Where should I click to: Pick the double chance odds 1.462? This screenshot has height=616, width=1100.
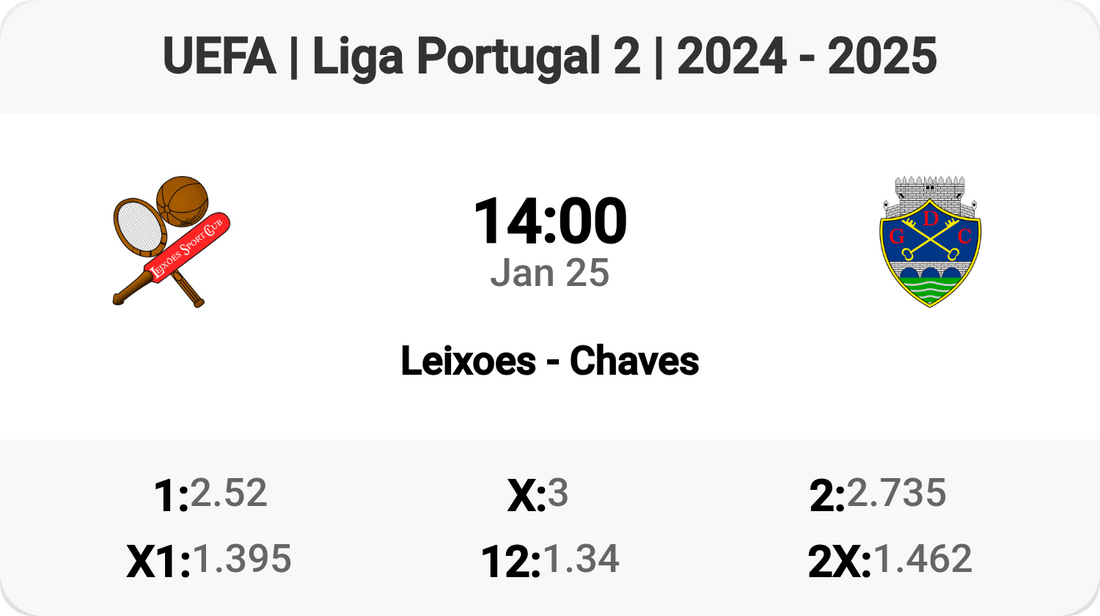pos(922,560)
